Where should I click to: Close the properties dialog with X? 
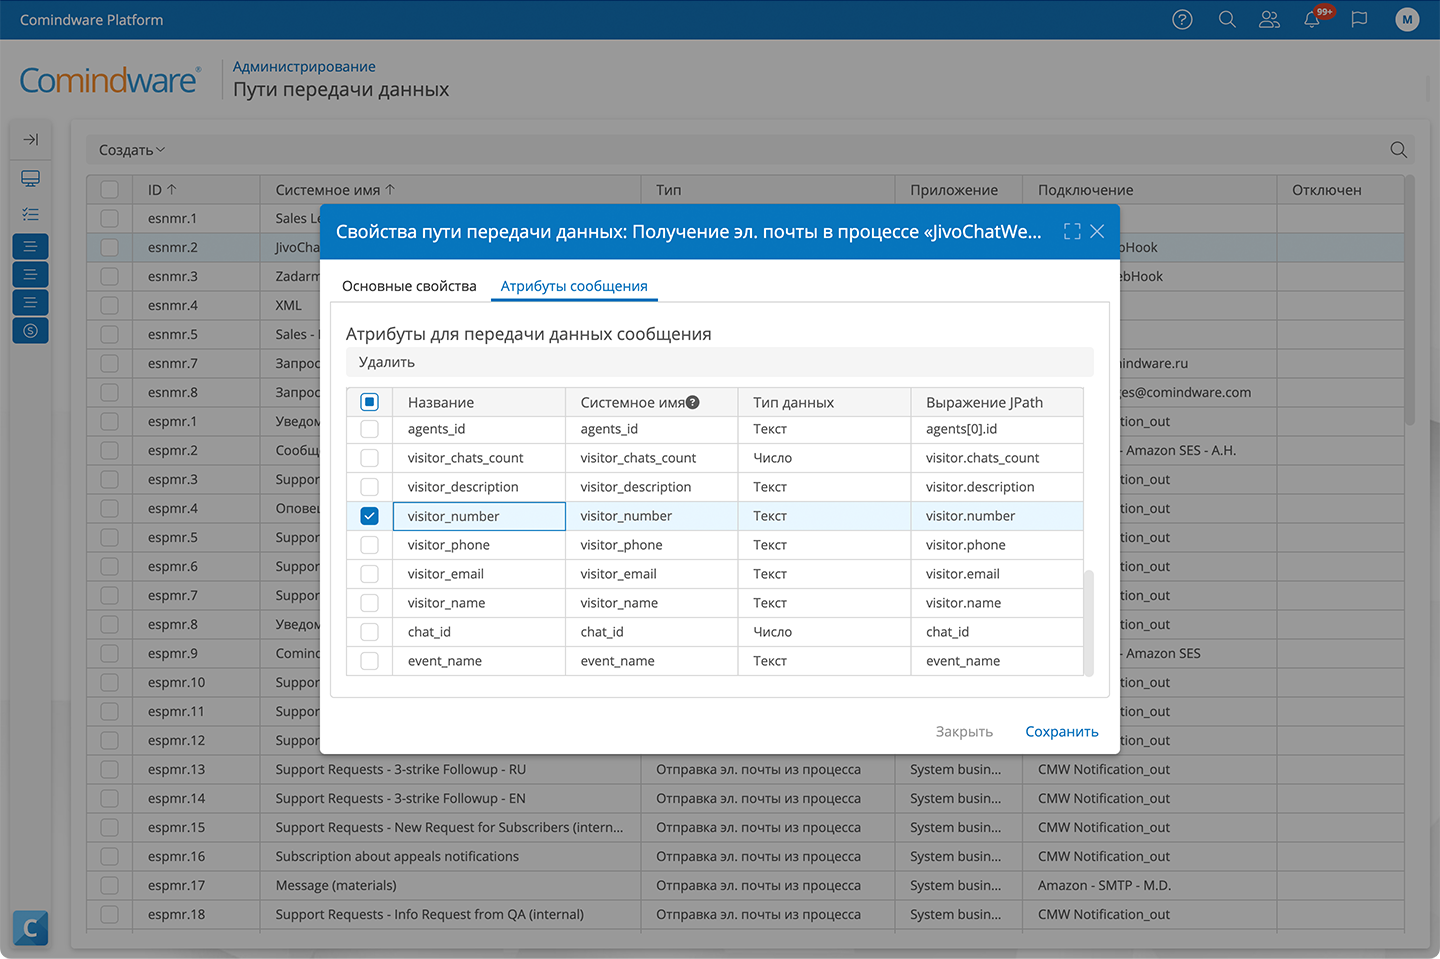tap(1097, 232)
